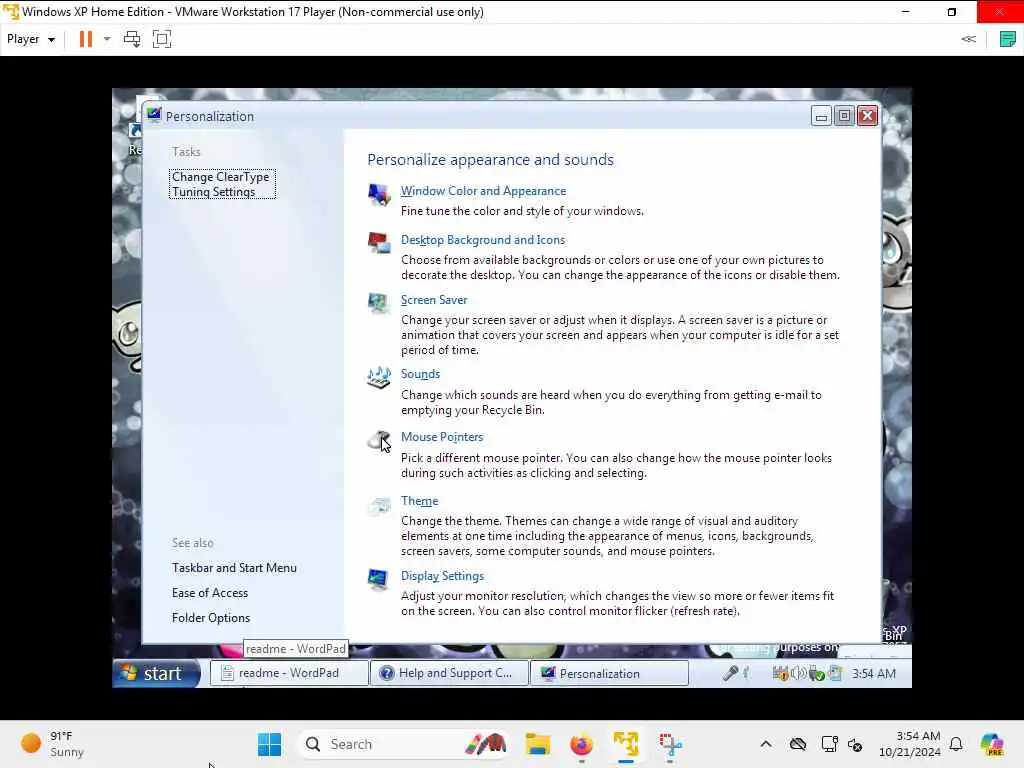Click the XP tray volume speaker icon
This screenshot has height=768, width=1024.
pyautogui.click(x=798, y=673)
